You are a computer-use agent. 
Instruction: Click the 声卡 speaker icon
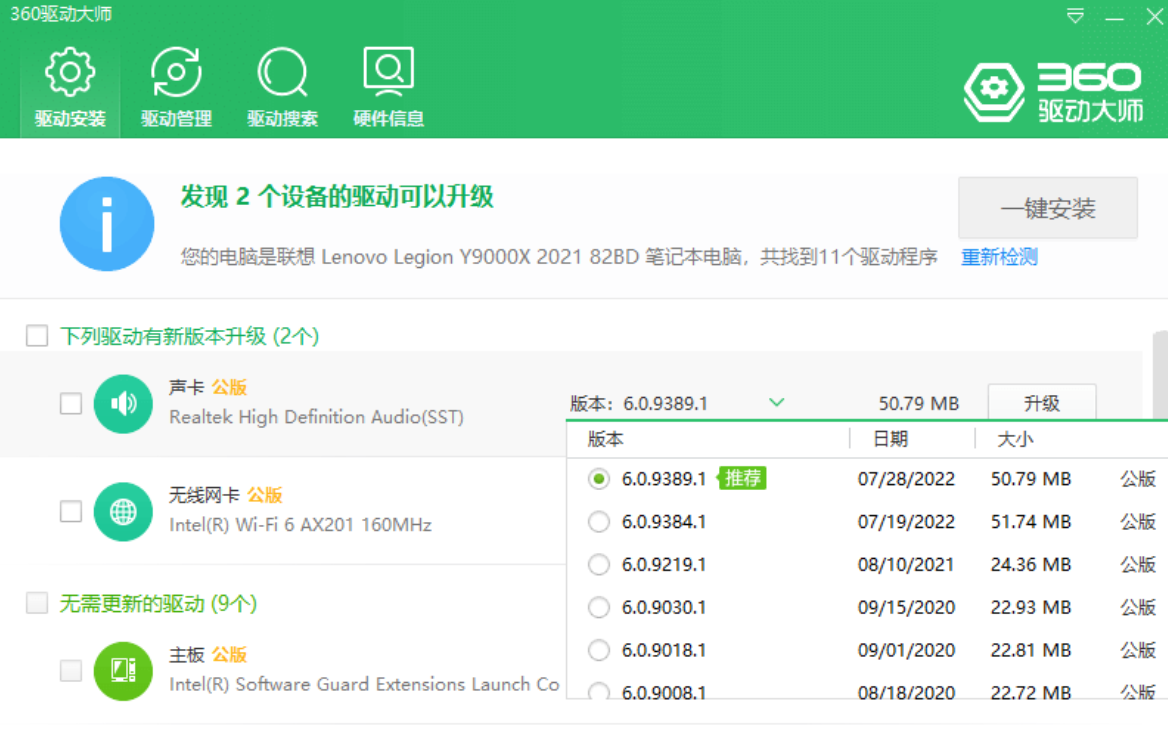[x=123, y=404]
